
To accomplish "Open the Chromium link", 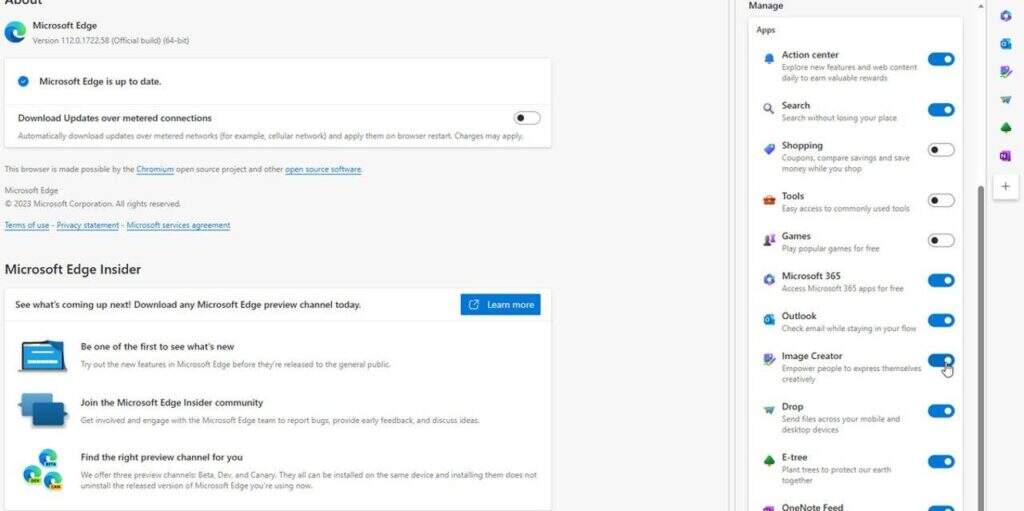I will 155,169.
